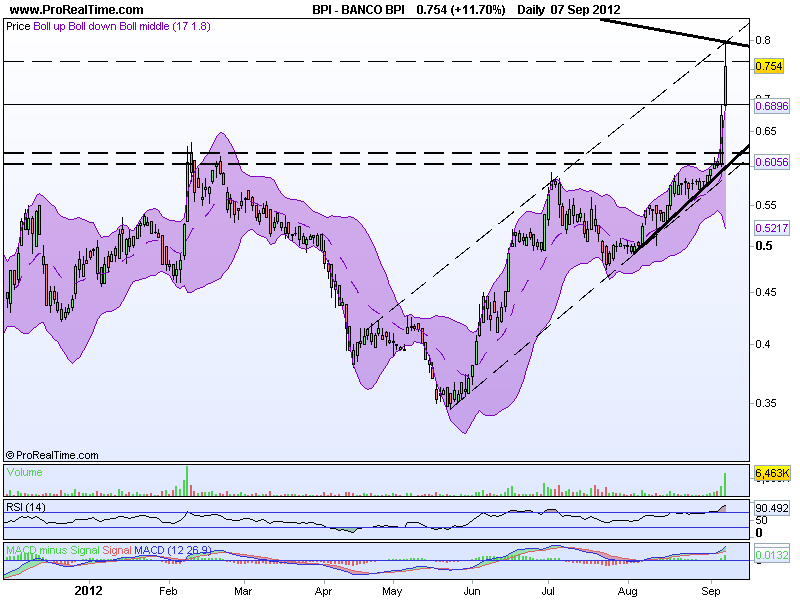Click the Daily 07 Sep 2012 label
Image resolution: width=800 pixels, height=600 pixels.
[x=568, y=9]
